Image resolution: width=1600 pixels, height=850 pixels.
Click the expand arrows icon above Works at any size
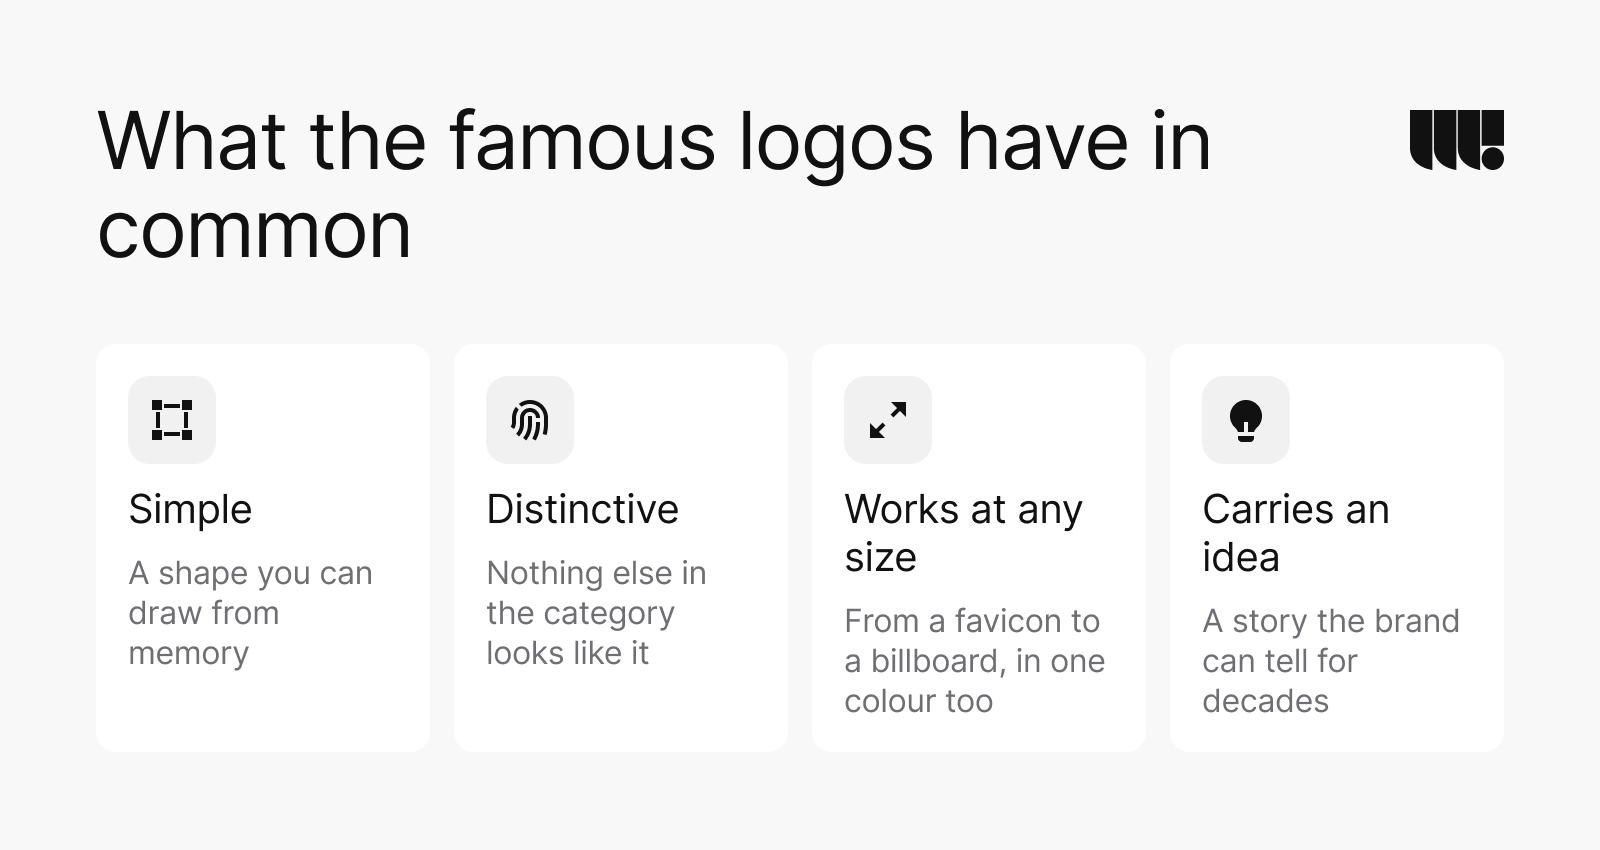click(x=888, y=420)
